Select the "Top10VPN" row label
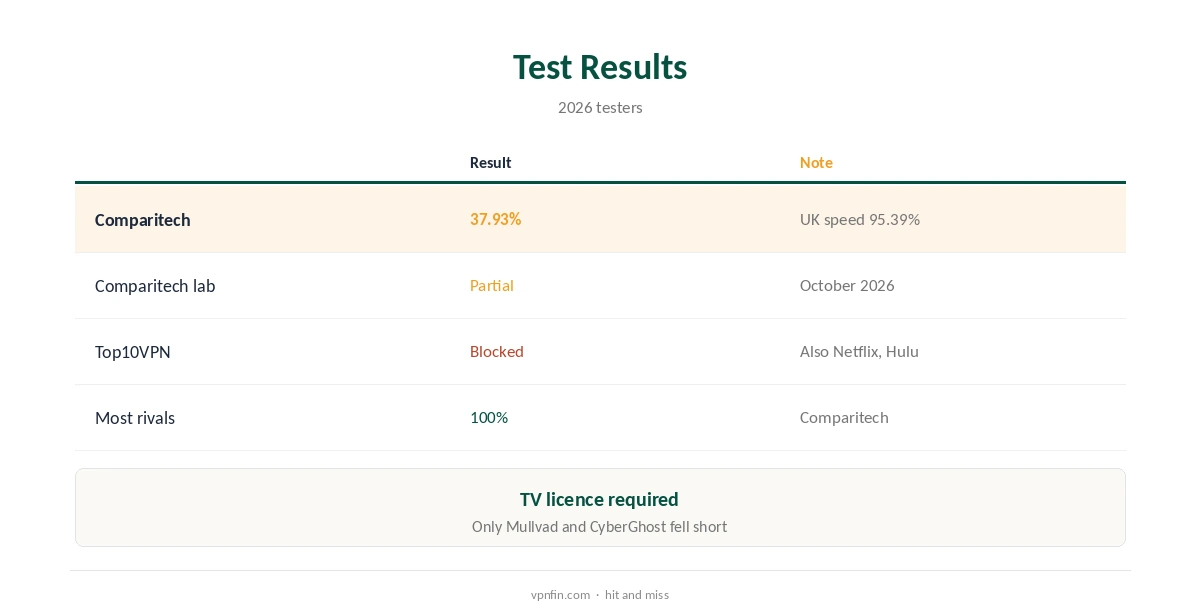The image size is (1200, 614). pyautogui.click(x=133, y=352)
